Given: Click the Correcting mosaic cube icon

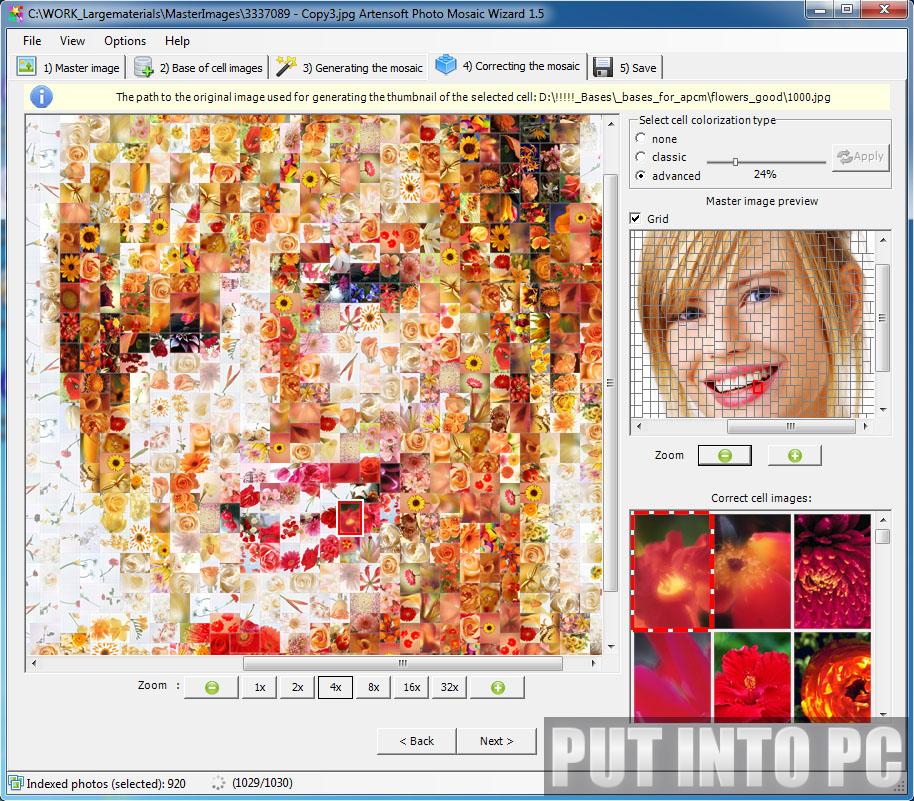Looking at the screenshot, I should point(446,66).
